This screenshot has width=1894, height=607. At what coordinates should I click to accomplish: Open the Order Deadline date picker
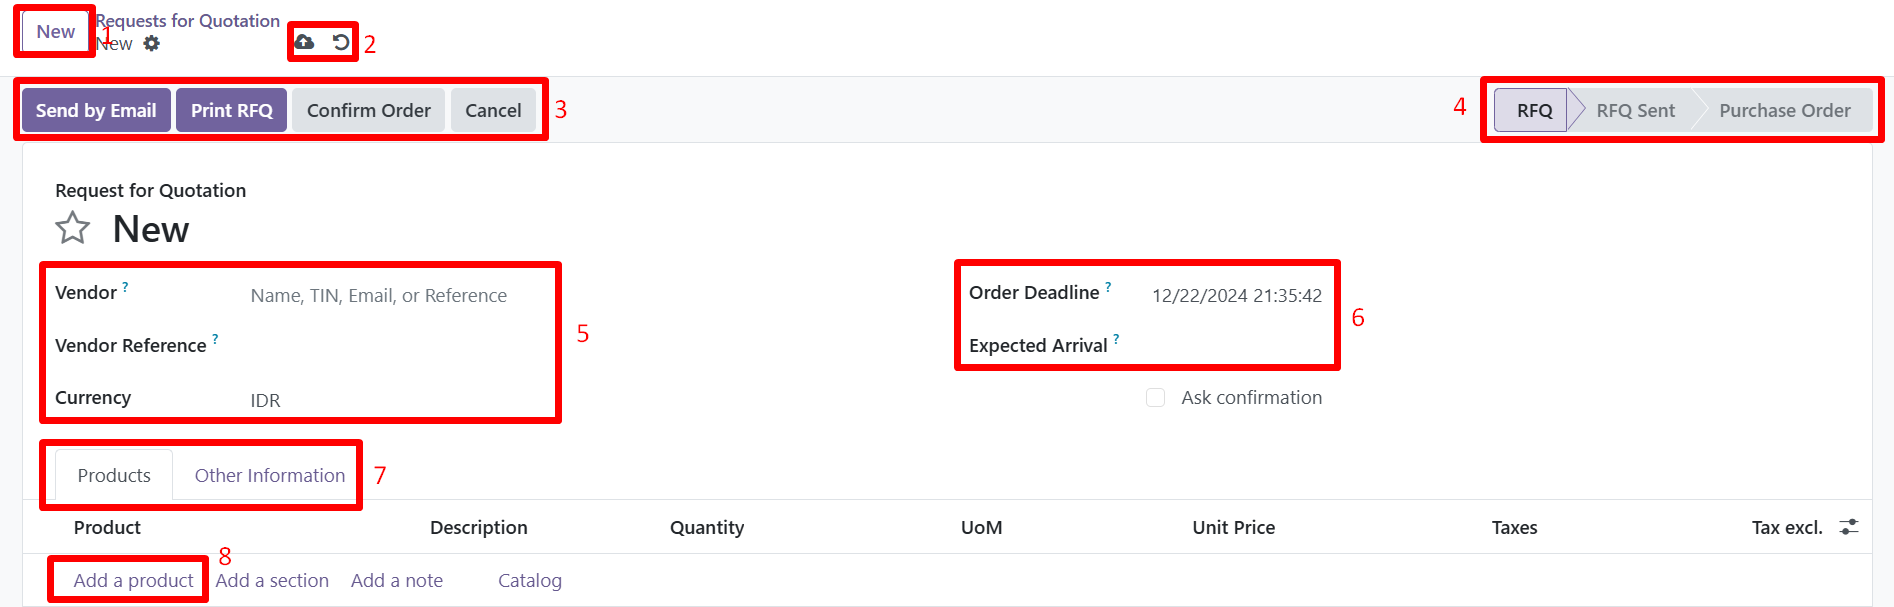1236,296
